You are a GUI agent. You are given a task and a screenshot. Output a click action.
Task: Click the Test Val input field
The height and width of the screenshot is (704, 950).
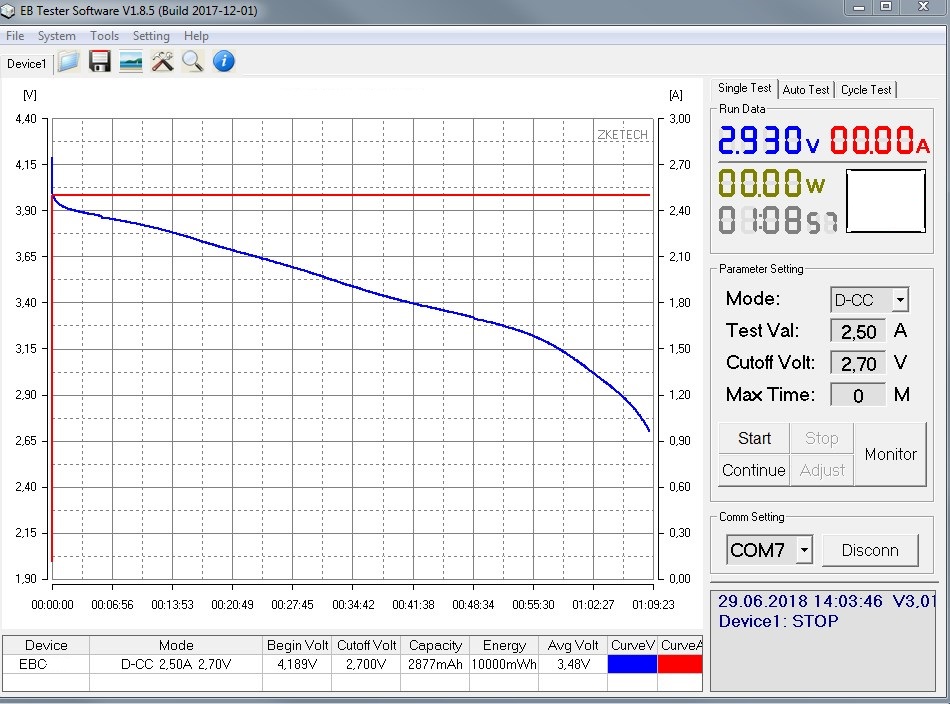tap(858, 331)
